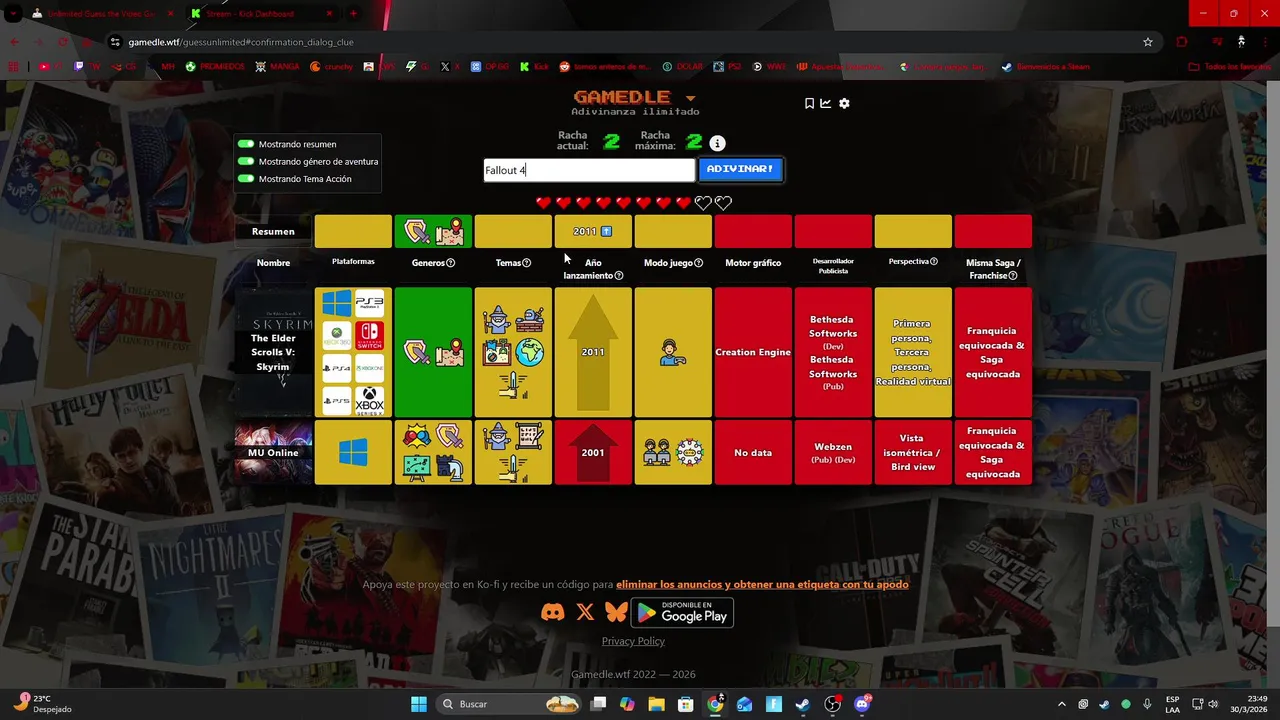Viewport: 1280px width, 720px height.
Task: Open the DOLAR bookmark
Action: (682, 67)
